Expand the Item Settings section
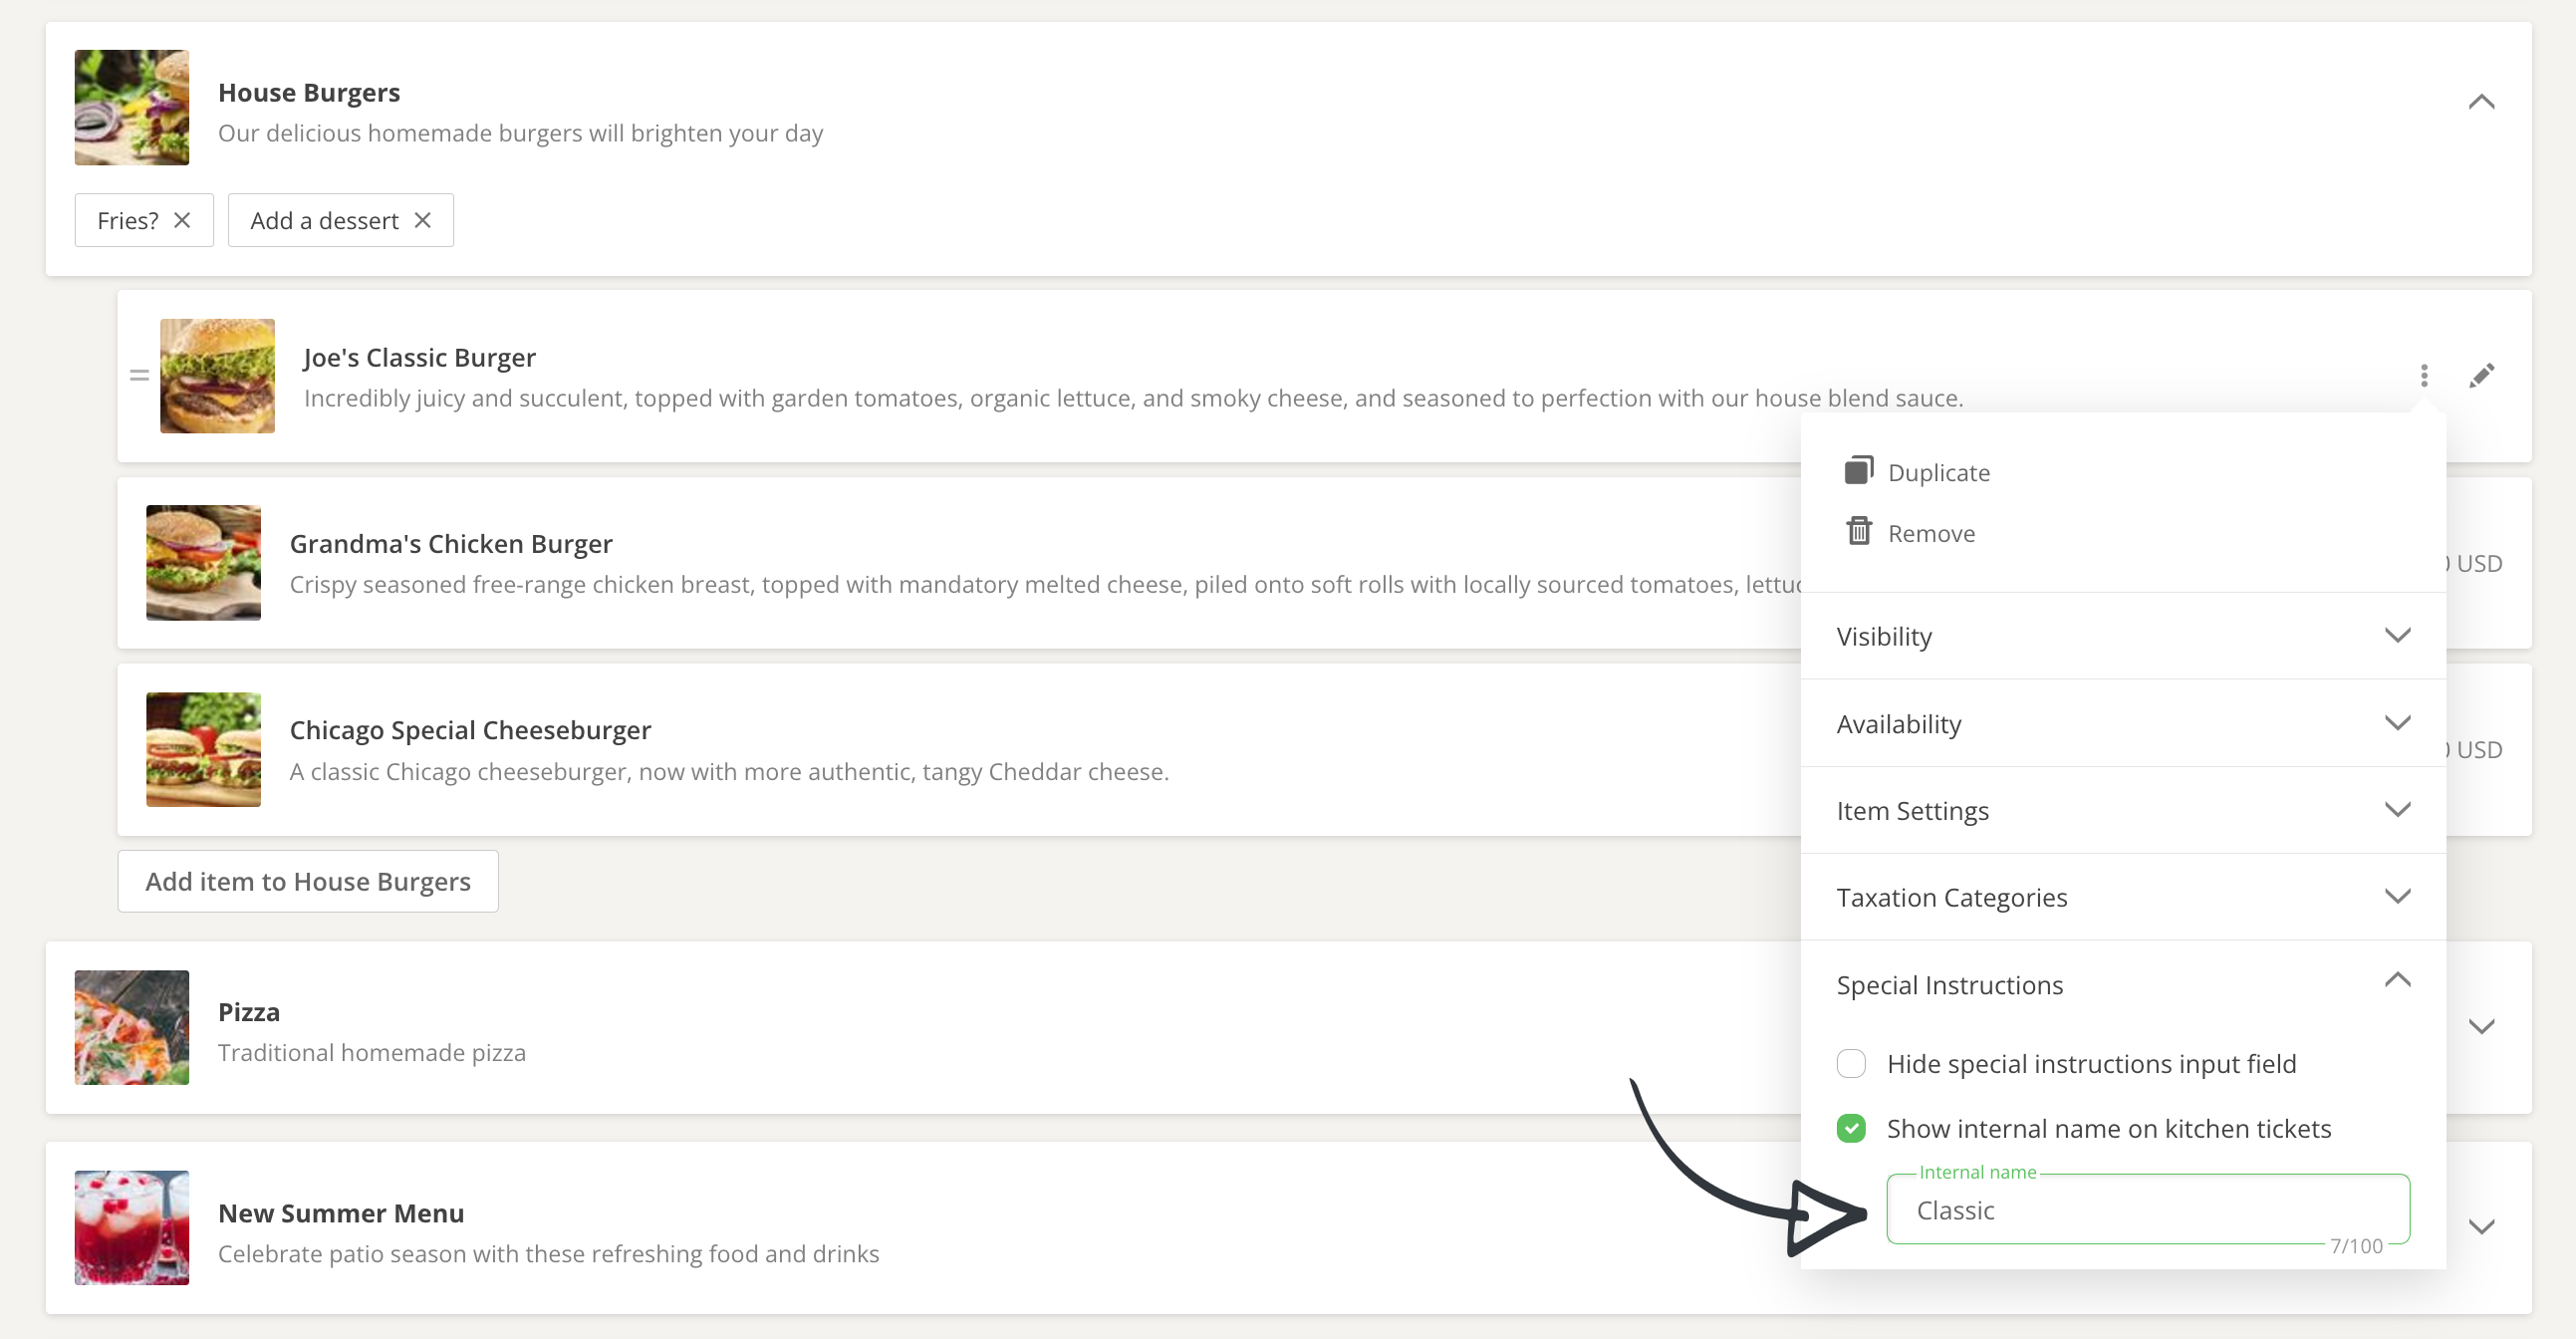 2397,810
